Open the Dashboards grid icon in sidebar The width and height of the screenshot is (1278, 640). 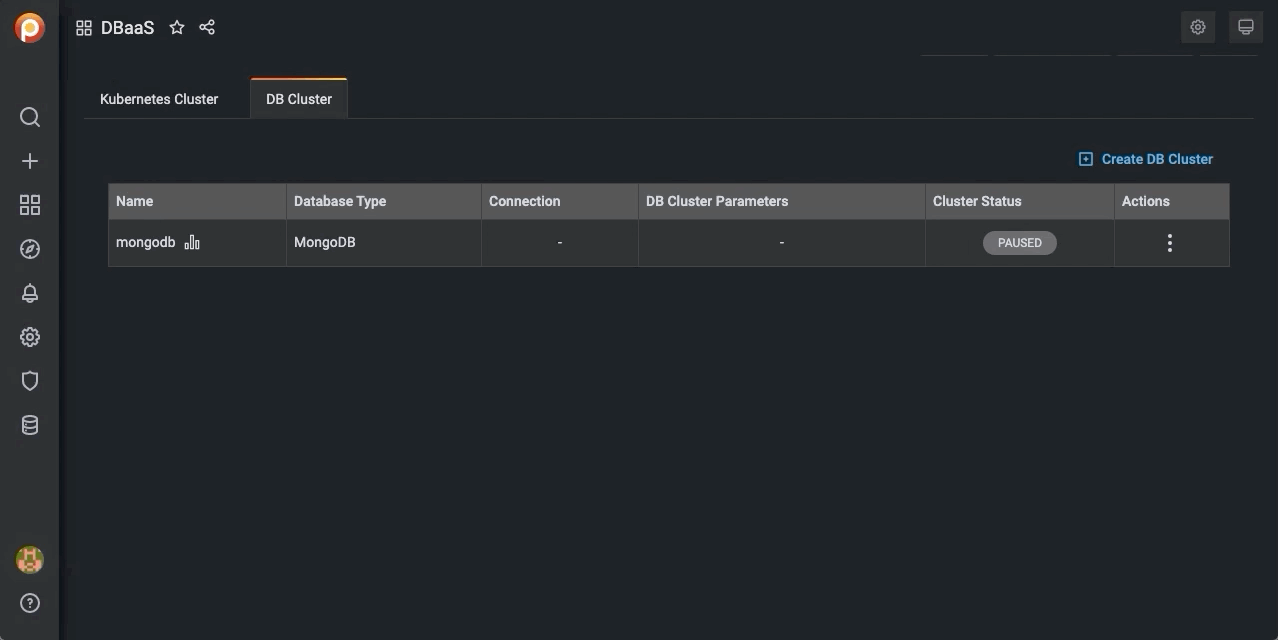coord(30,205)
